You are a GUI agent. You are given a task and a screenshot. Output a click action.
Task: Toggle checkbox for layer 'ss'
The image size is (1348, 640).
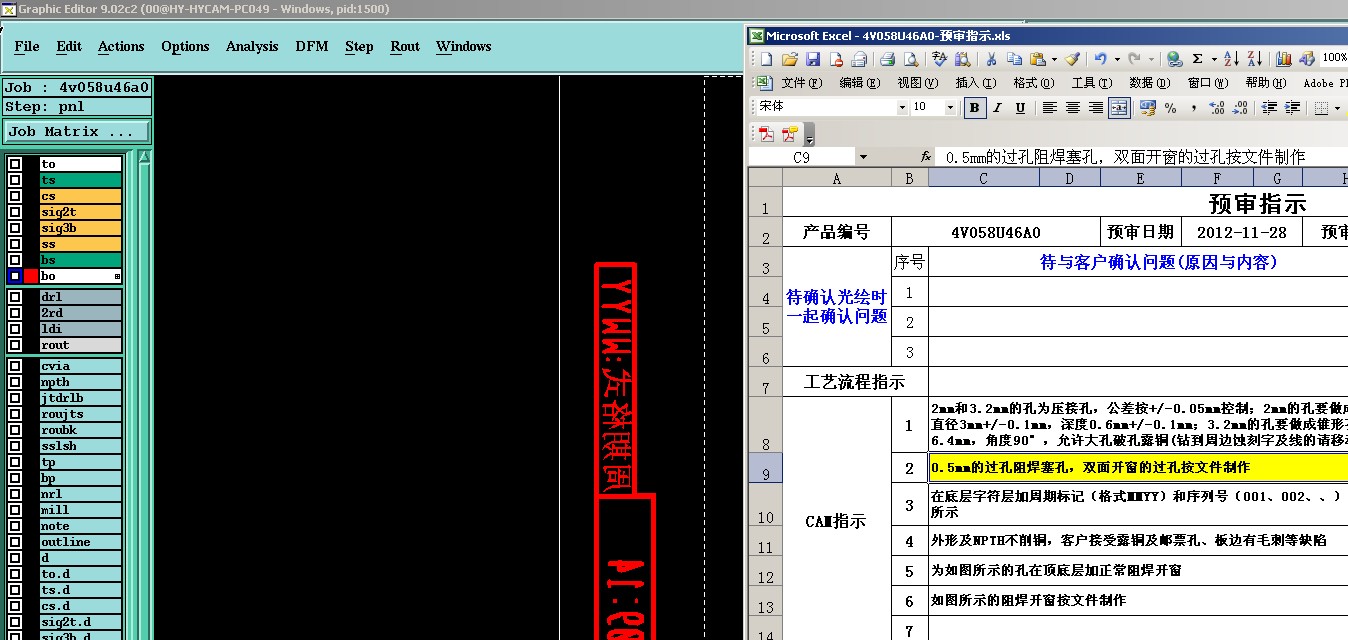tap(15, 244)
